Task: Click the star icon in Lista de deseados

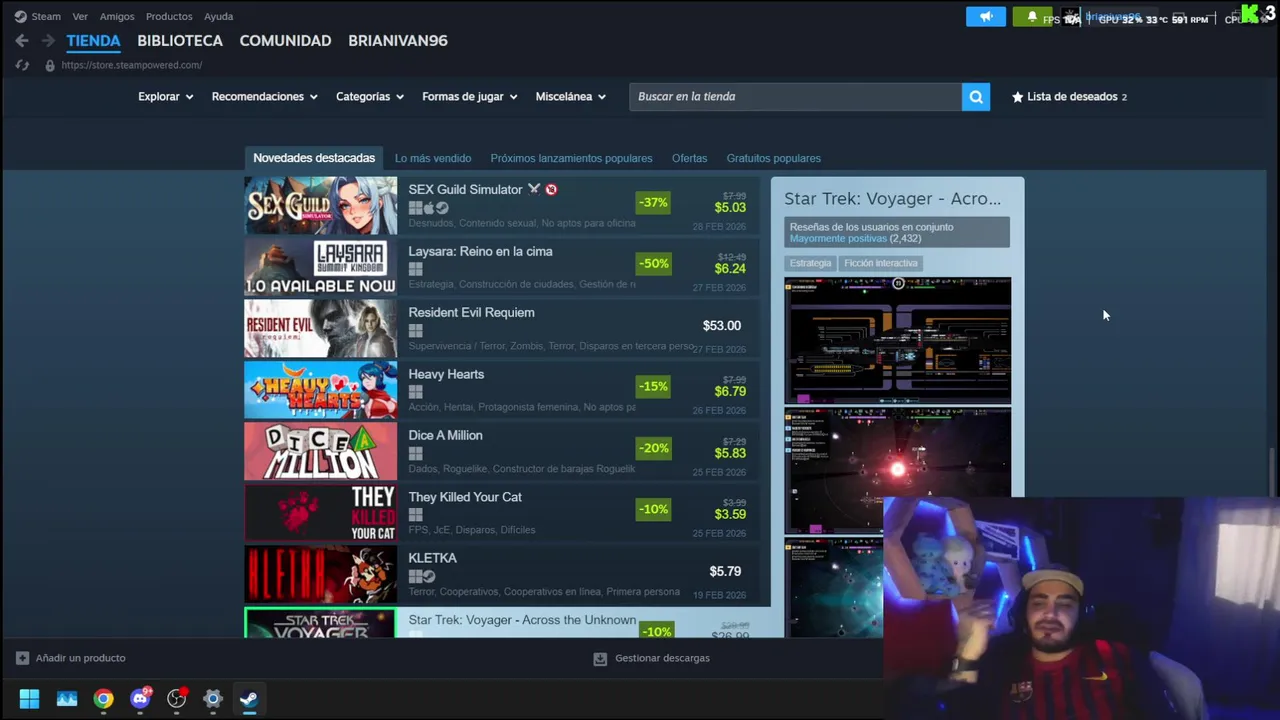Action: click(1017, 97)
